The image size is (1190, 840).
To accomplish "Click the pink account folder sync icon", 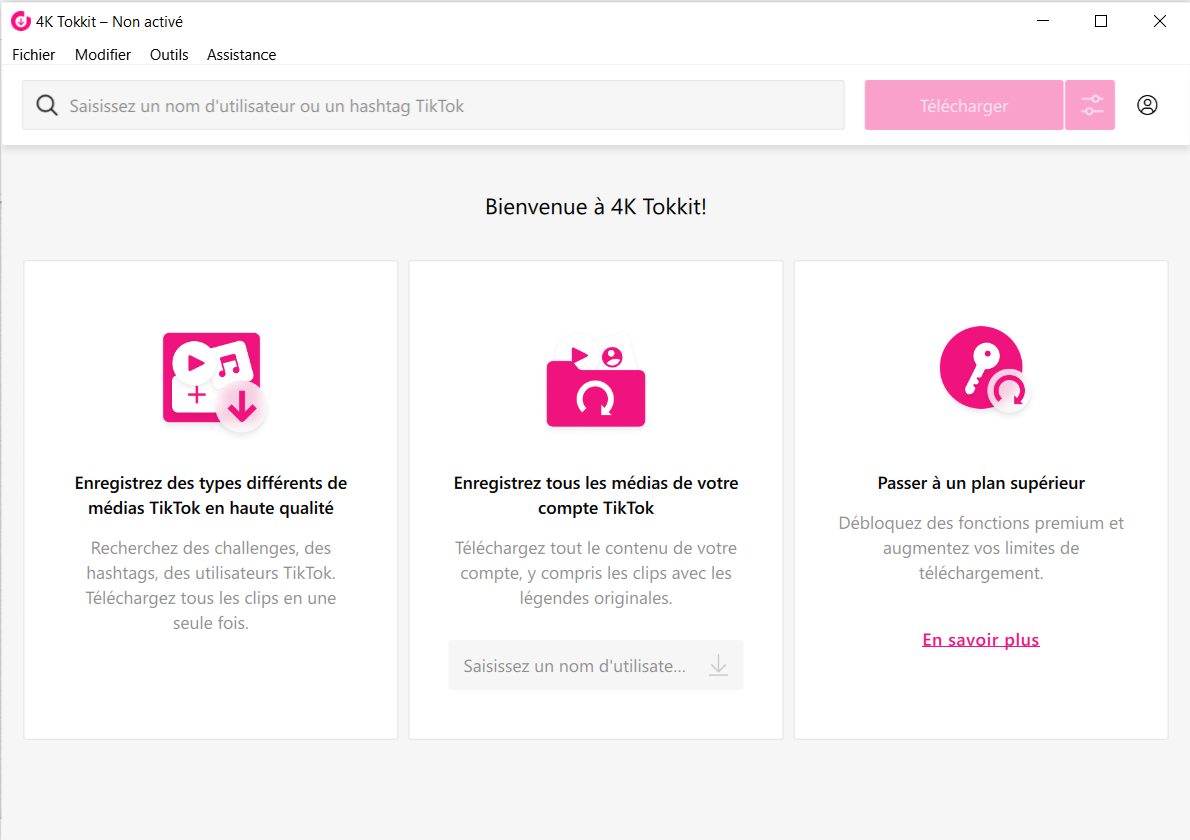I will (x=596, y=381).
